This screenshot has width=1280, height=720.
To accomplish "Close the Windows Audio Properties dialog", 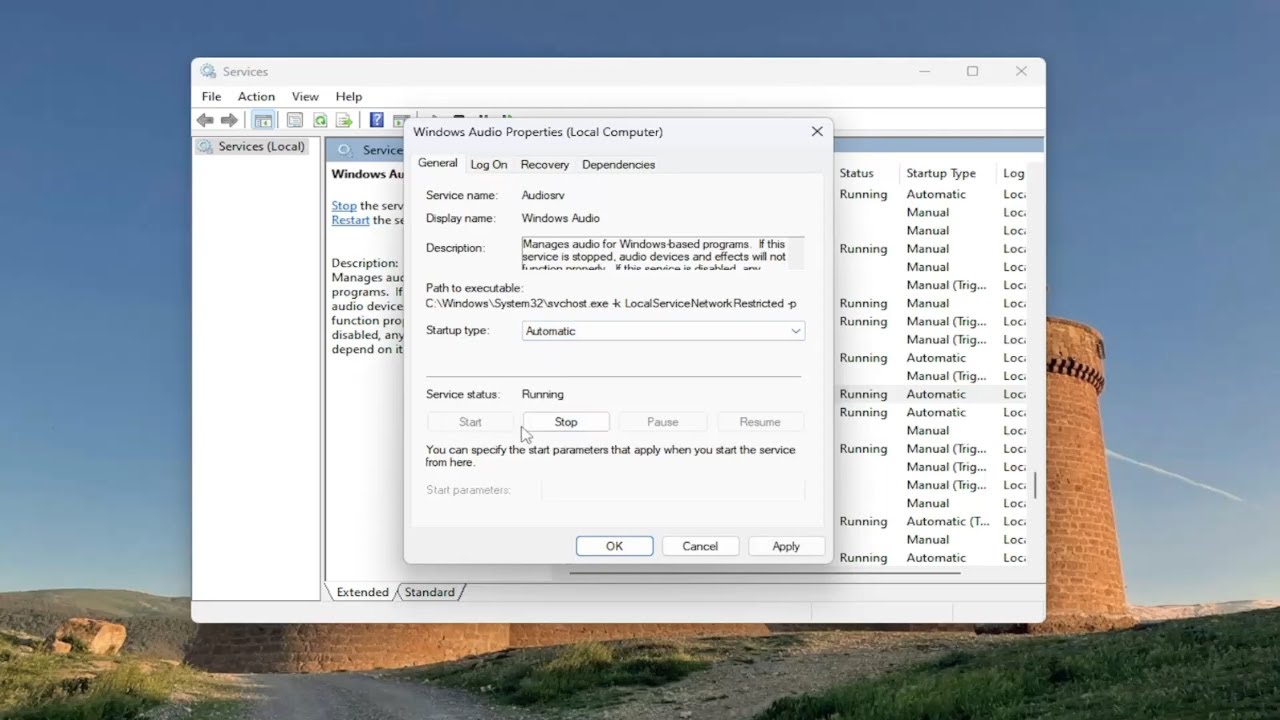I will 817,132.
